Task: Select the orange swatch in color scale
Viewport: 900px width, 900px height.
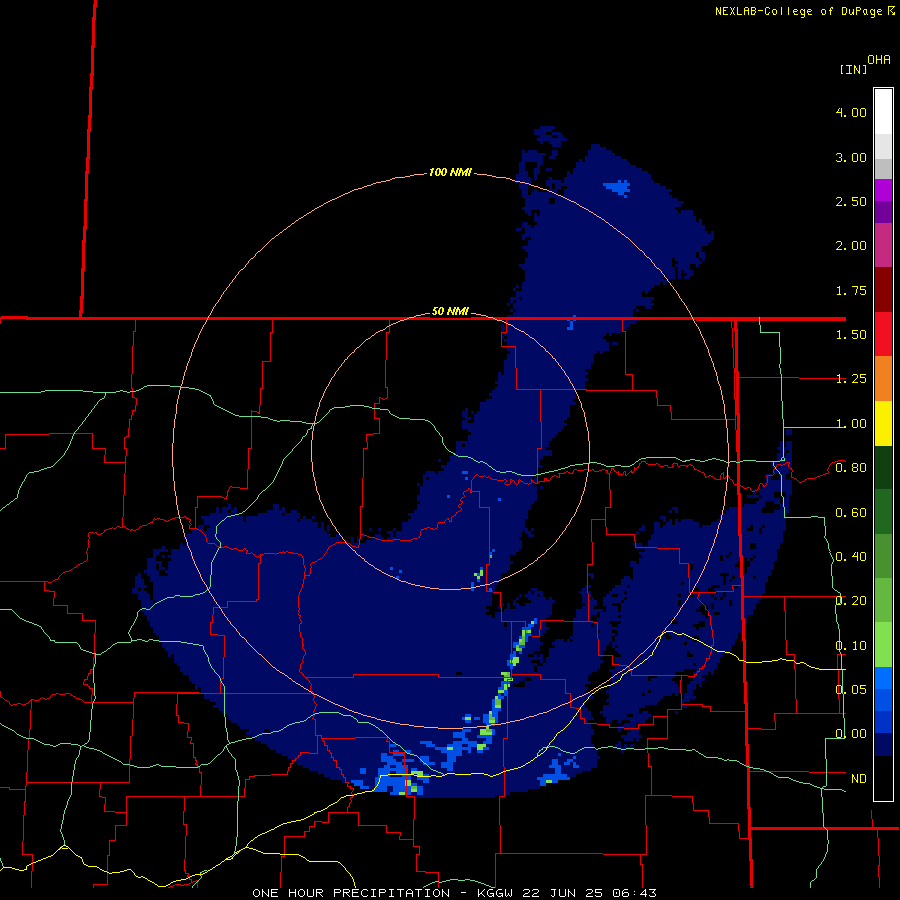Action: (x=883, y=379)
